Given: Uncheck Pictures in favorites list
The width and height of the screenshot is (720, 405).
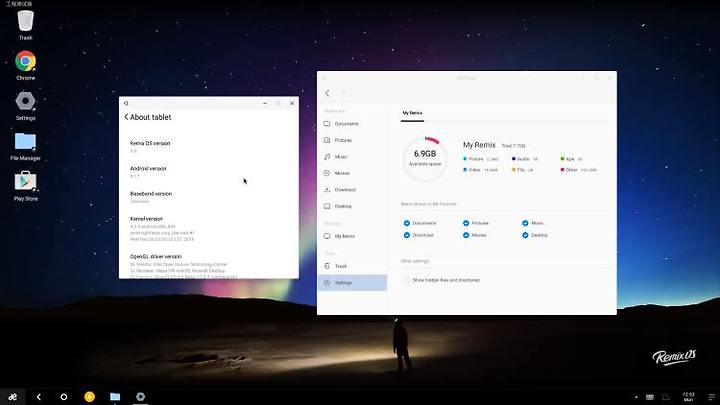Looking at the screenshot, I should 466,223.
